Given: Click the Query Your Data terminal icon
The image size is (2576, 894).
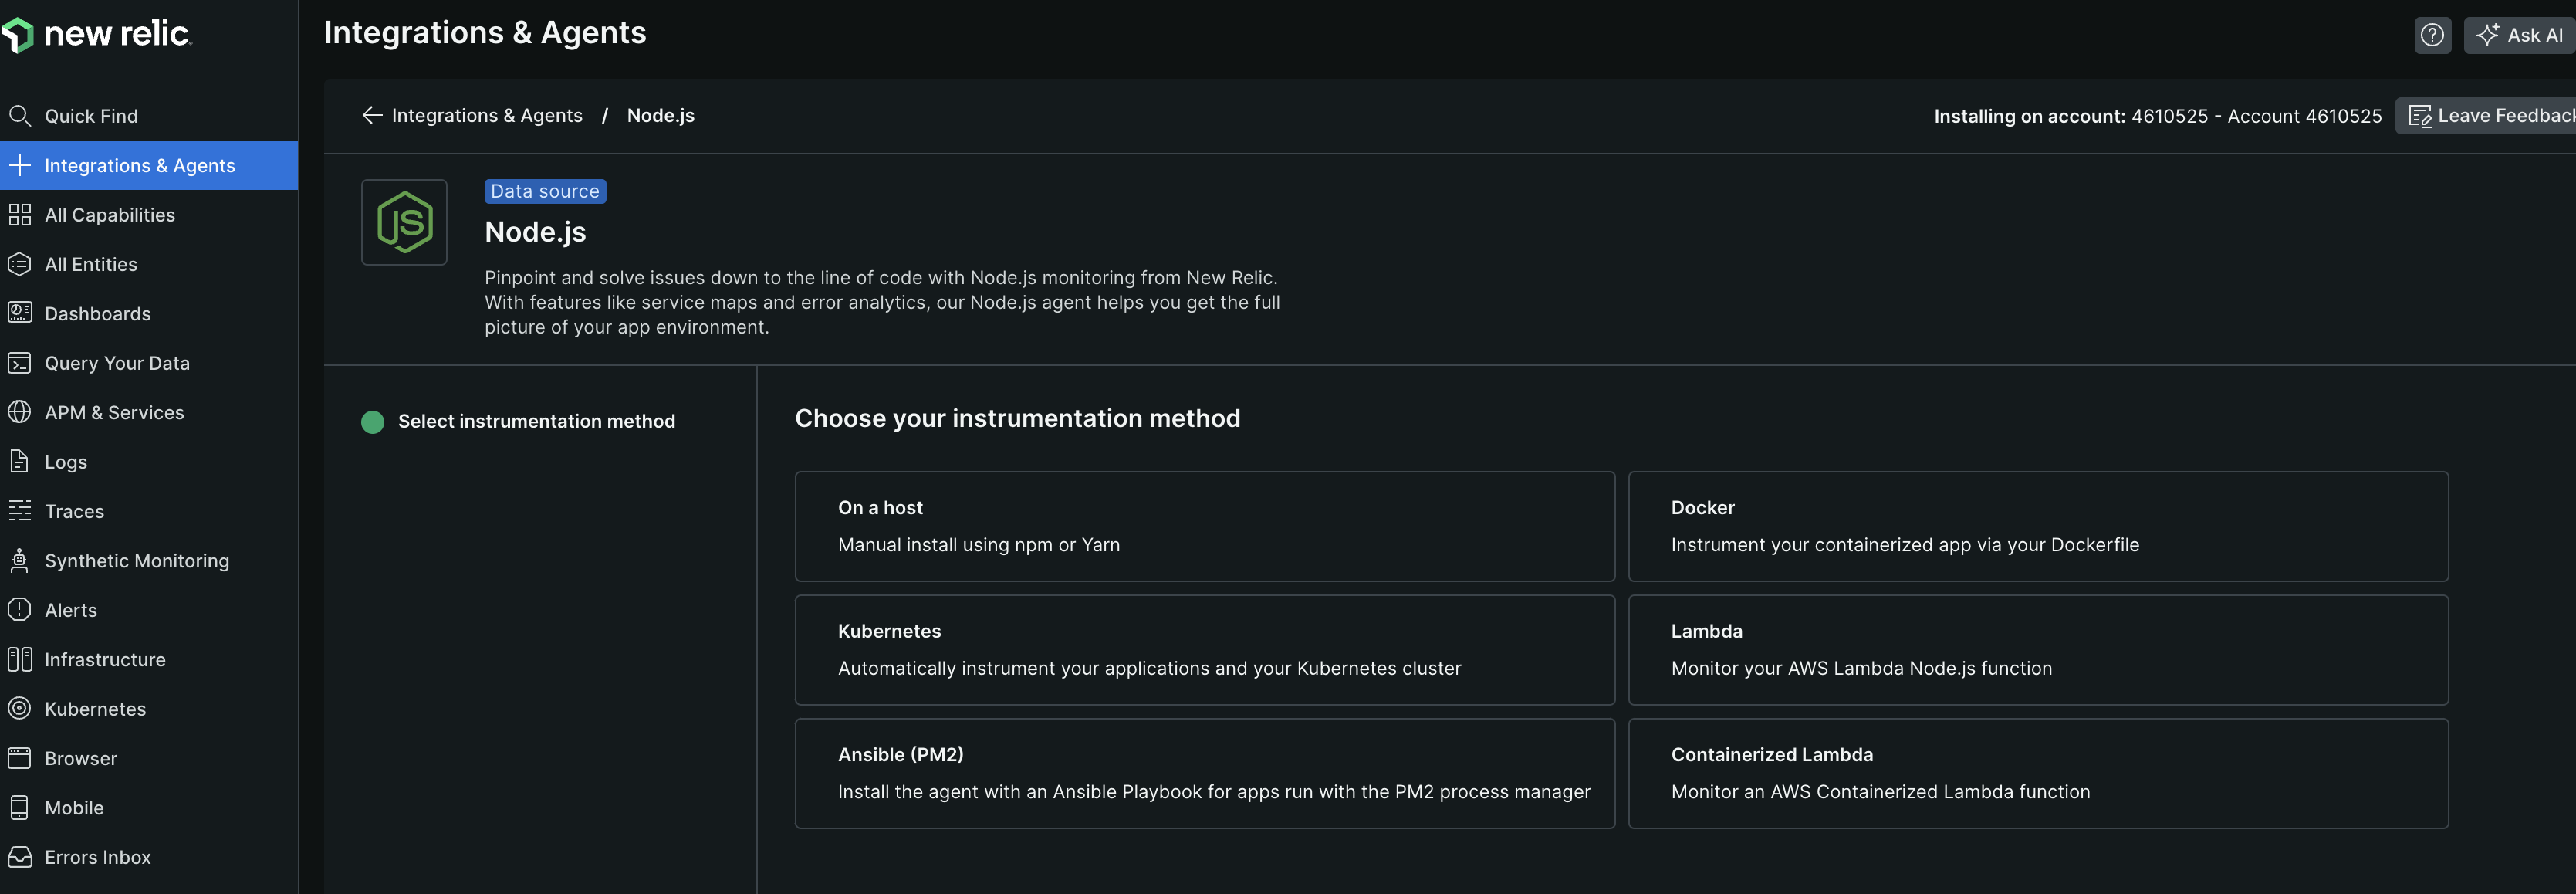Looking at the screenshot, I should point(19,363).
